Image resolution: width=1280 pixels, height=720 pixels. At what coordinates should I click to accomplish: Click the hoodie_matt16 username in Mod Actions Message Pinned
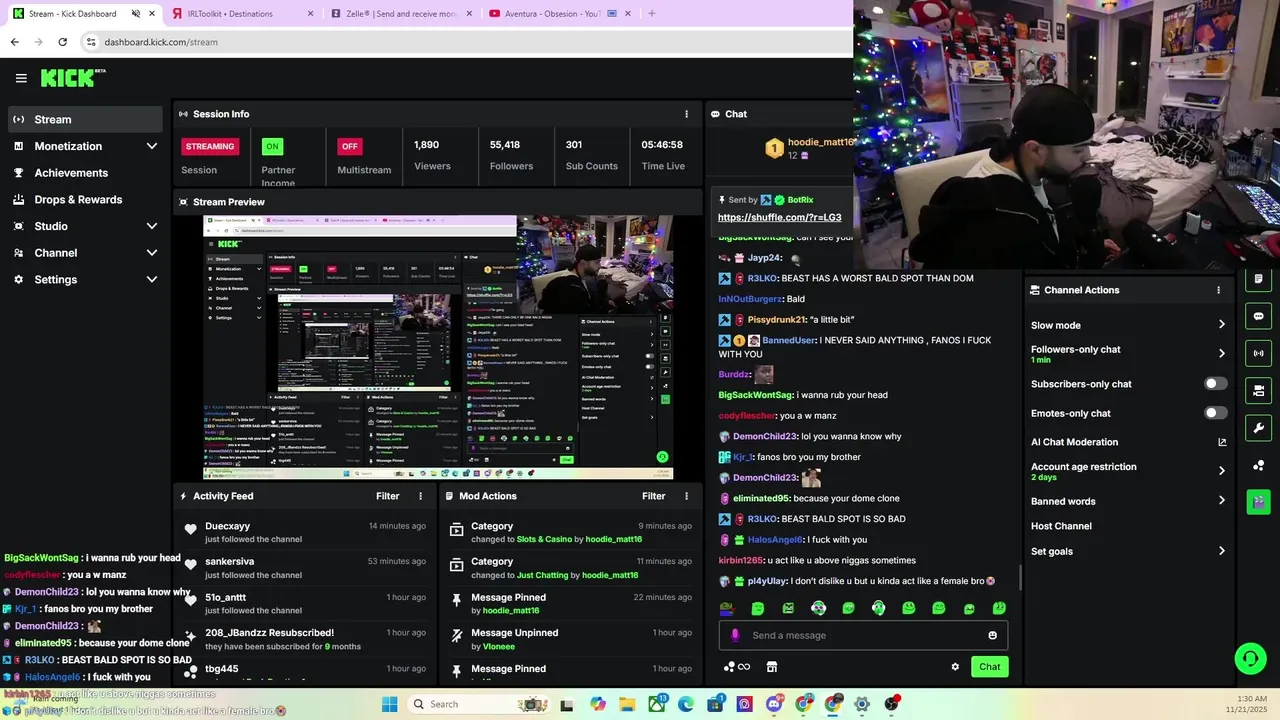[x=511, y=610]
